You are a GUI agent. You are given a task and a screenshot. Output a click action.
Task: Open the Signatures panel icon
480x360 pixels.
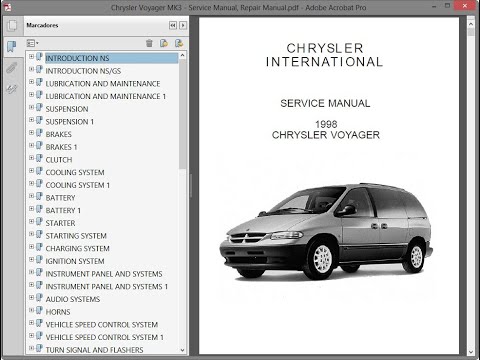click(12, 89)
